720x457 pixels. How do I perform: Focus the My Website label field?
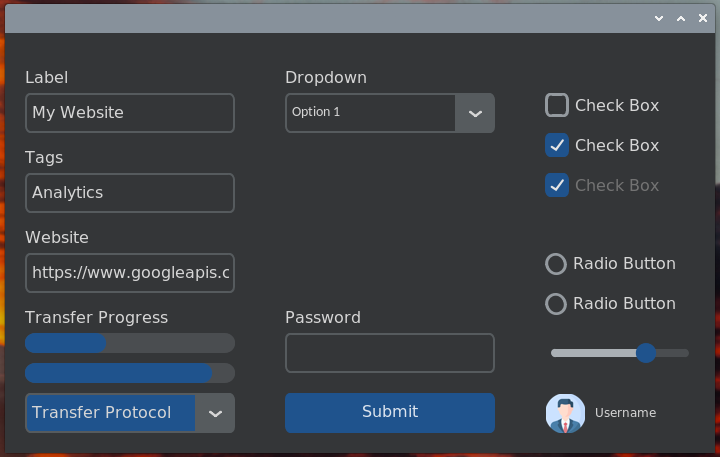[x=130, y=113]
